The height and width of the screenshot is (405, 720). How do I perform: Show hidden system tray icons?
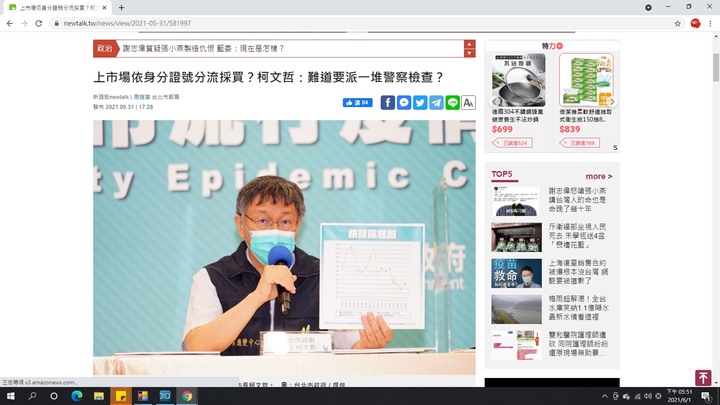[x=605, y=396]
